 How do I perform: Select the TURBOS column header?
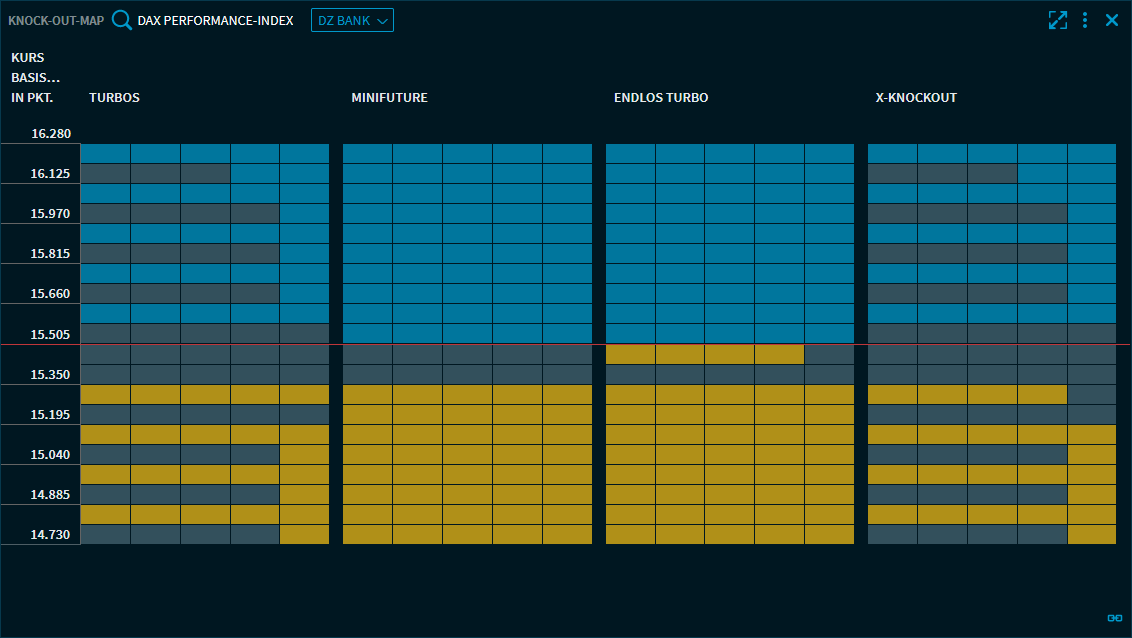point(114,98)
